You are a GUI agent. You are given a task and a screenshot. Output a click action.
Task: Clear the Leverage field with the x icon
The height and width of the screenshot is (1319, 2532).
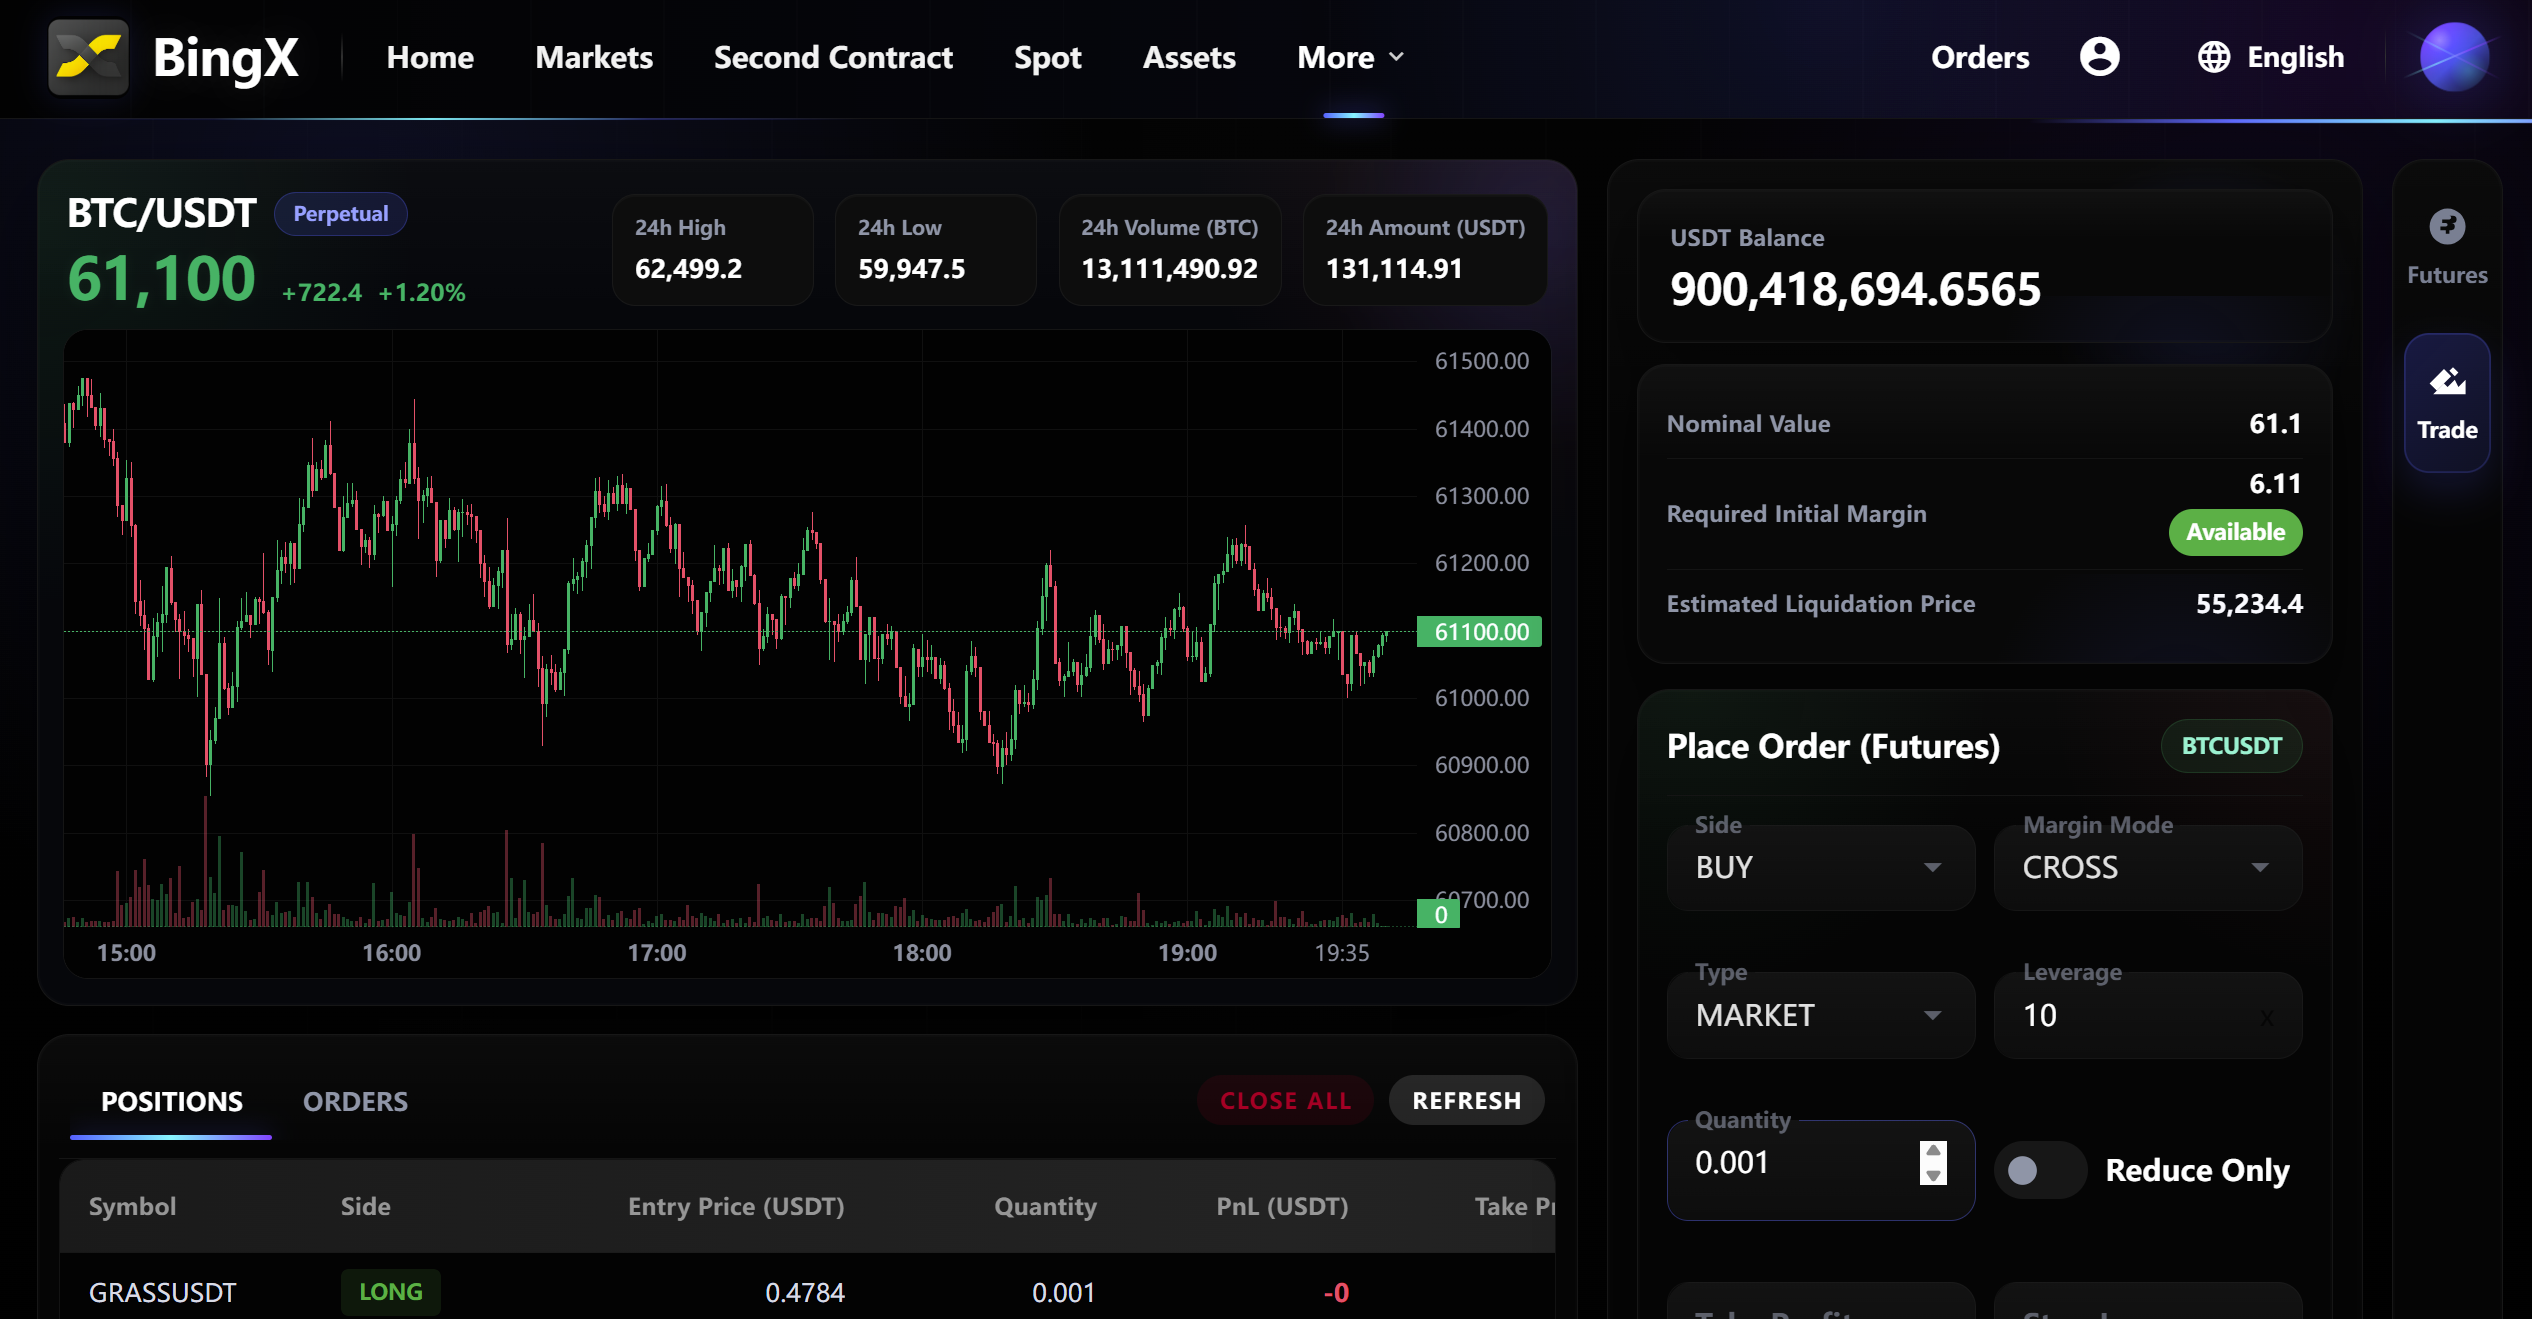click(2266, 1018)
